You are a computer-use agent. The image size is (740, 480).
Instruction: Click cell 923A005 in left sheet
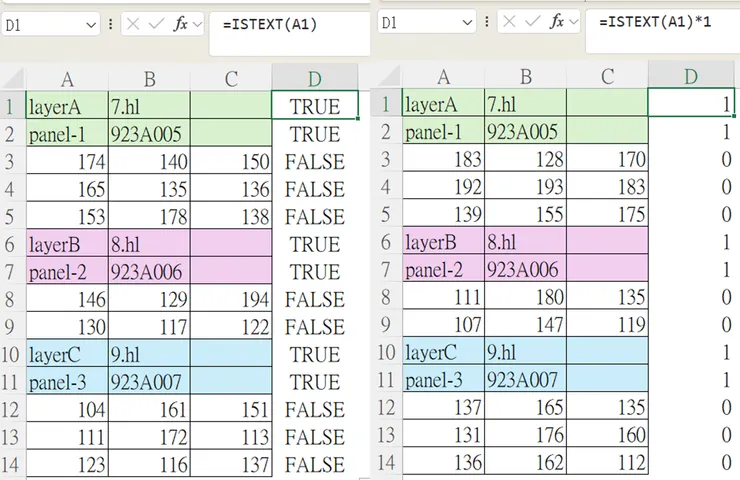(x=149, y=134)
